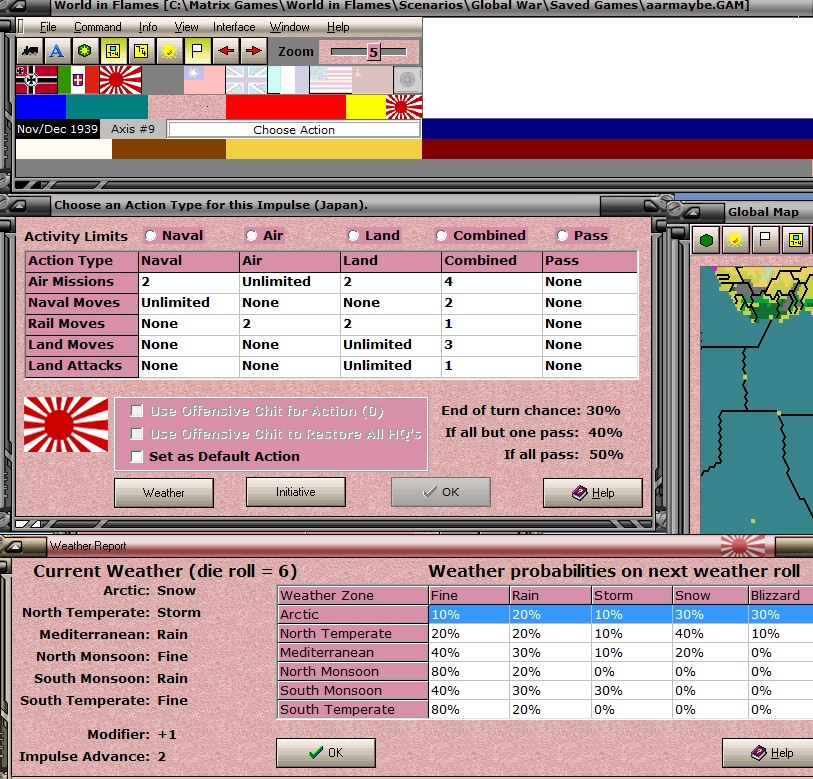Click the yellow 7-4 unit icon in the main toolbar
This screenshot has width=813, height=779.
tap(113, 51)
